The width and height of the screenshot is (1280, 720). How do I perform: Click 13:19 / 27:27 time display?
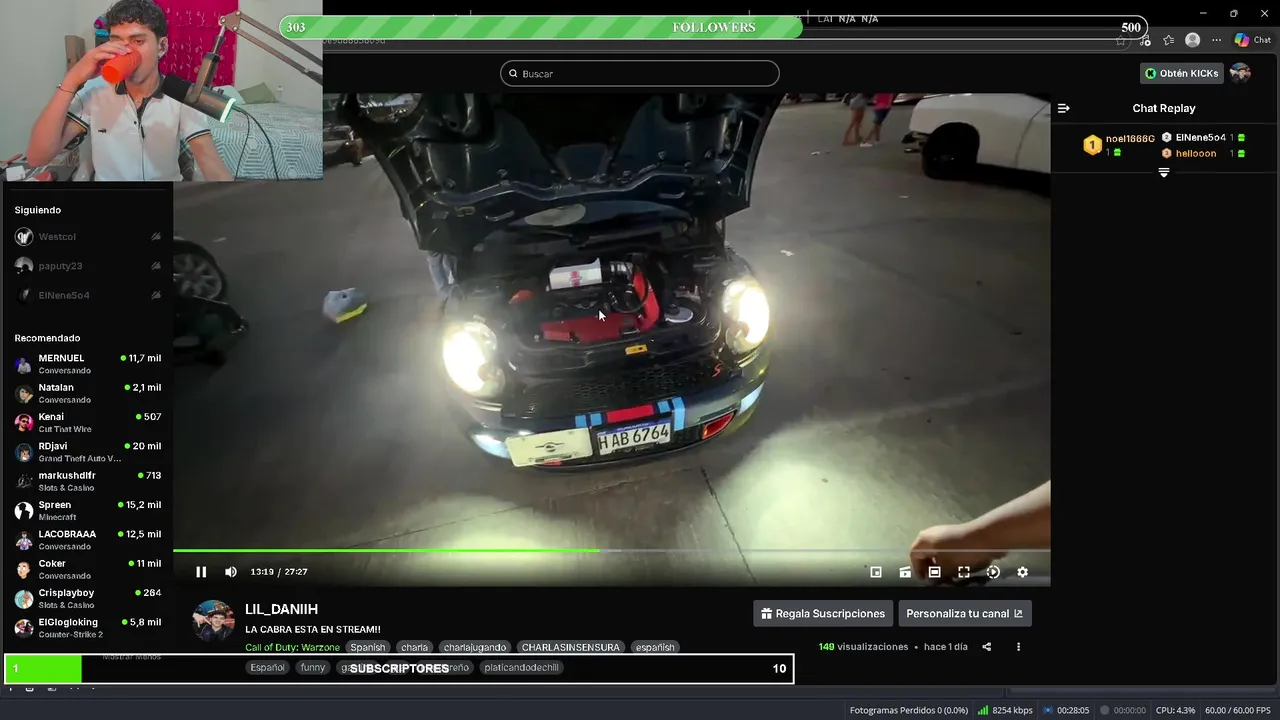279,572
